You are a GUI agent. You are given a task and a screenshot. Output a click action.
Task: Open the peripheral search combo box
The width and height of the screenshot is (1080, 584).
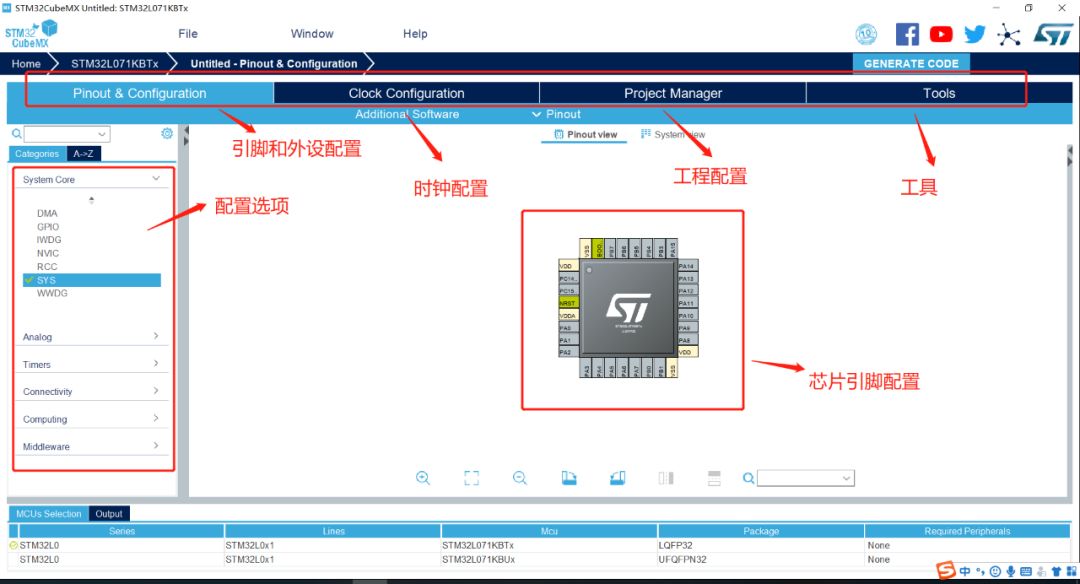coord(67,134)
